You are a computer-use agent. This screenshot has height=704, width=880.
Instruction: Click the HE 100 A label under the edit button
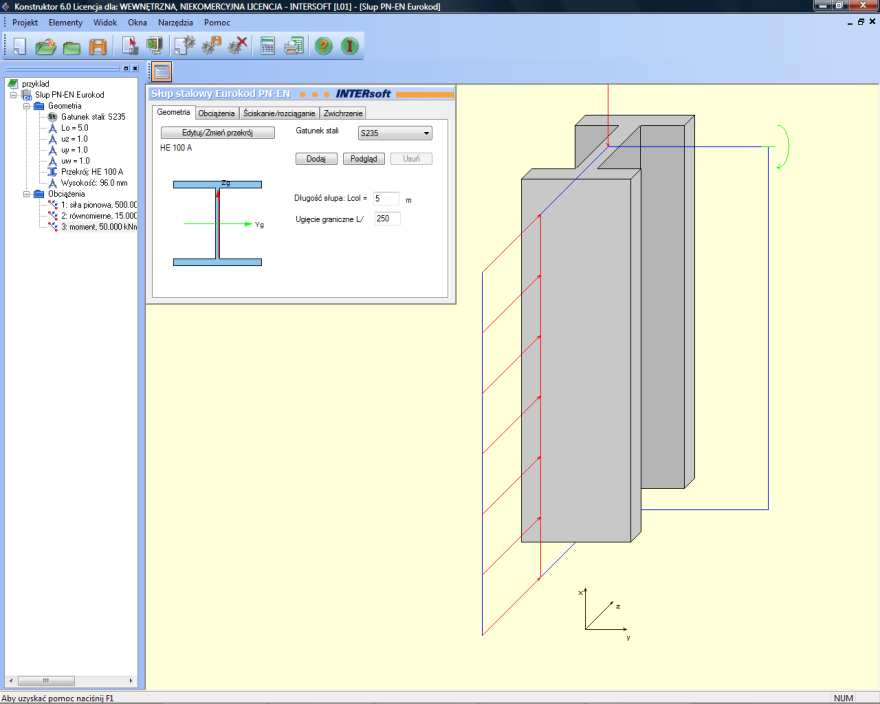coord(176,148)
